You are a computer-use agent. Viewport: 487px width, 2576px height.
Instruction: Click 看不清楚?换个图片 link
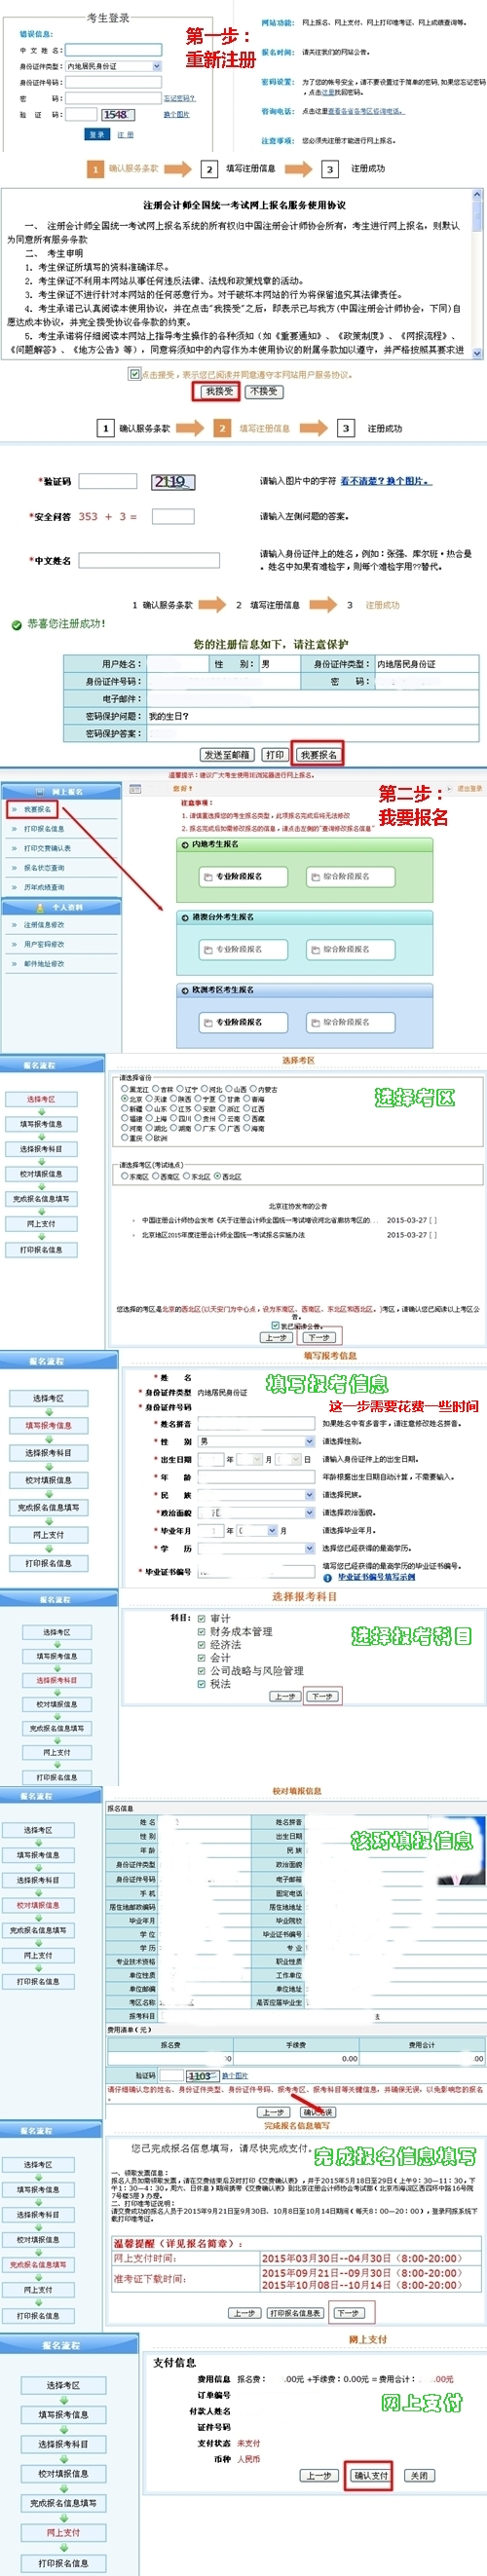[385, 481]
